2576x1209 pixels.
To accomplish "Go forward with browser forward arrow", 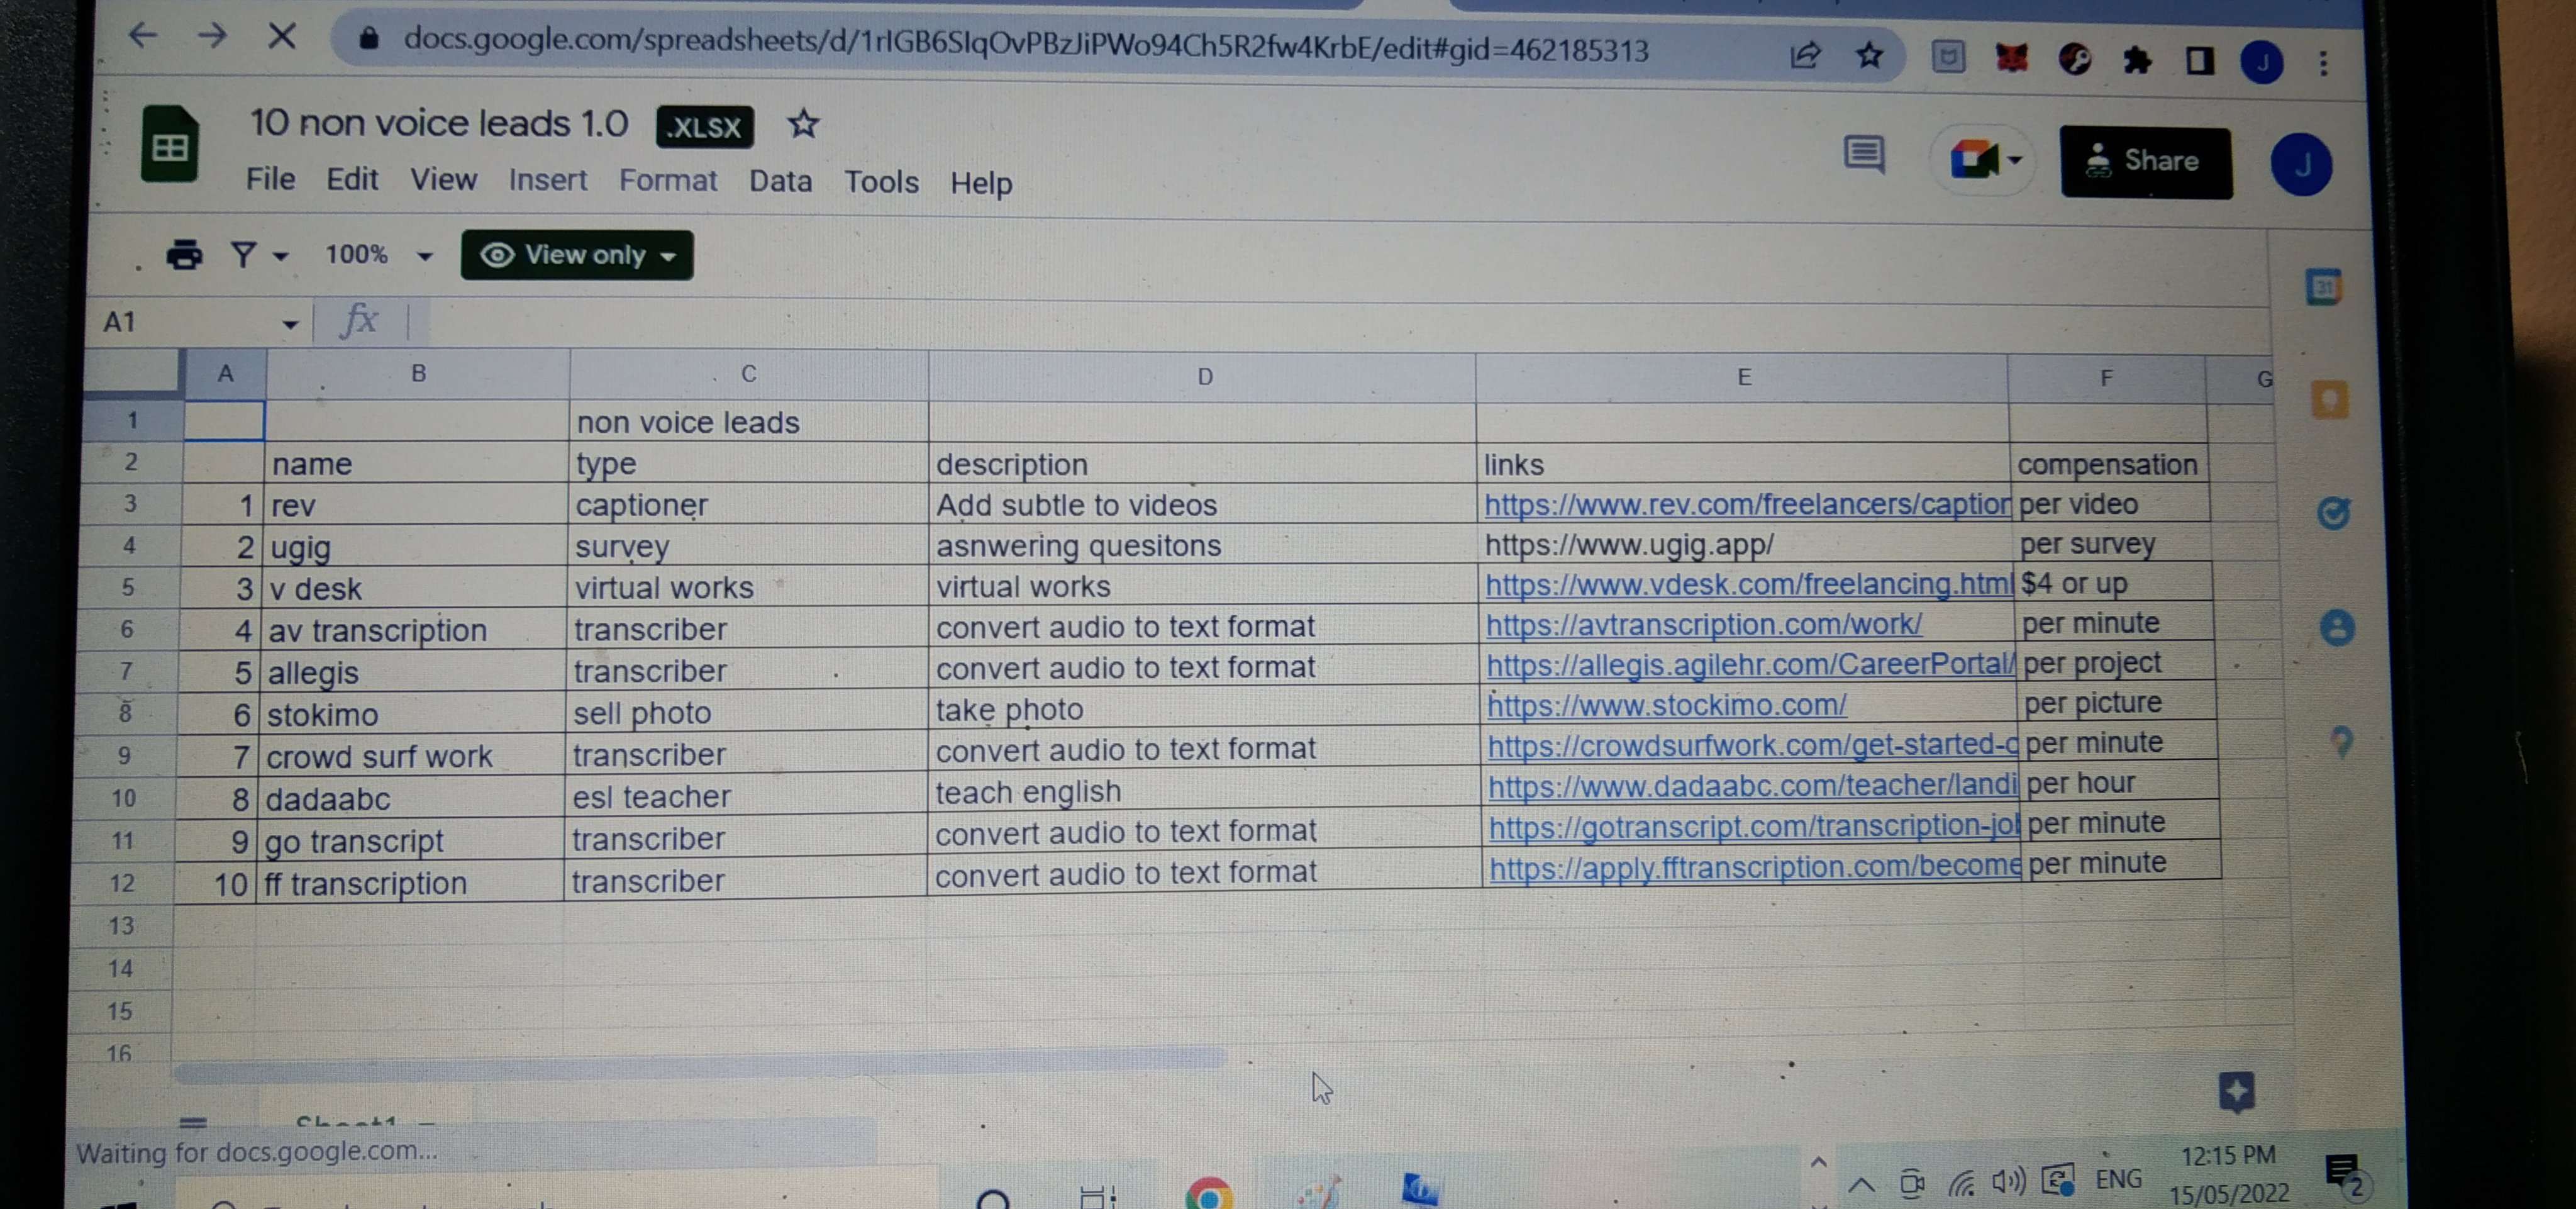I will tap(212, 36).
